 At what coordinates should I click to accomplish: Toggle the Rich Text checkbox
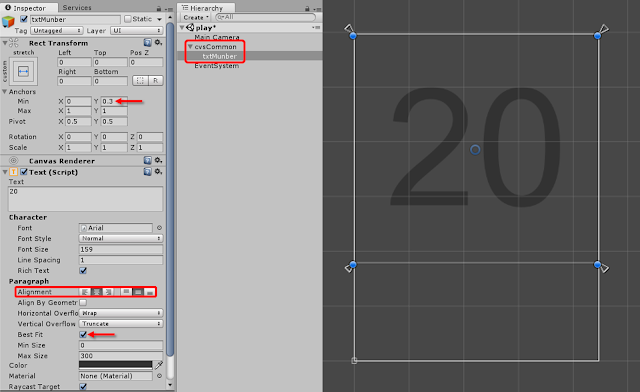83,271
